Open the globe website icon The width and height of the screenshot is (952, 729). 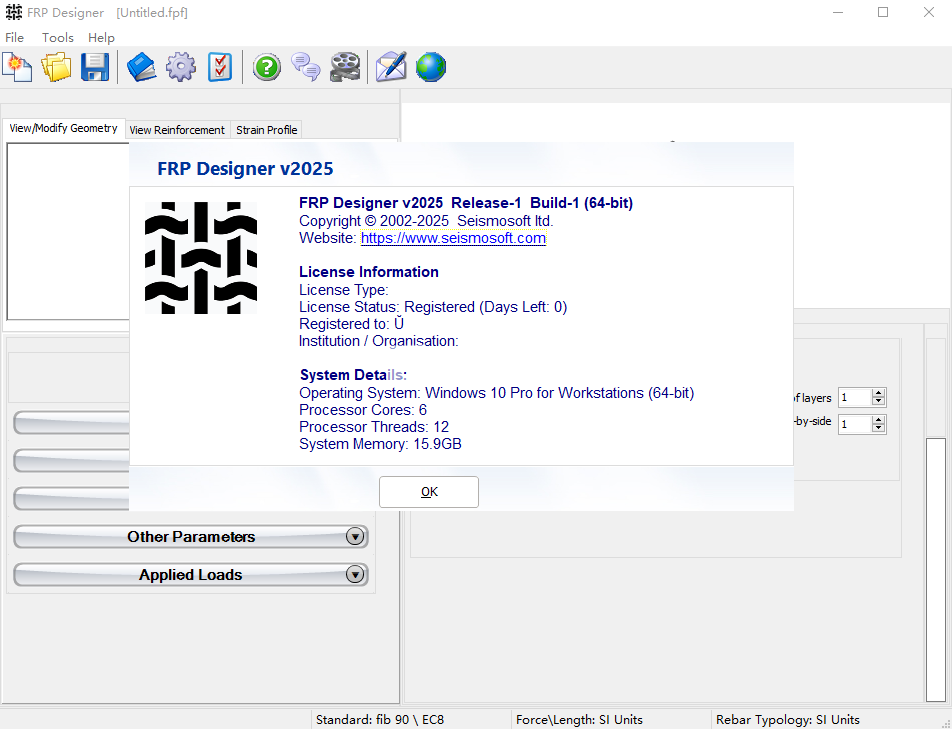click(431, 67)
